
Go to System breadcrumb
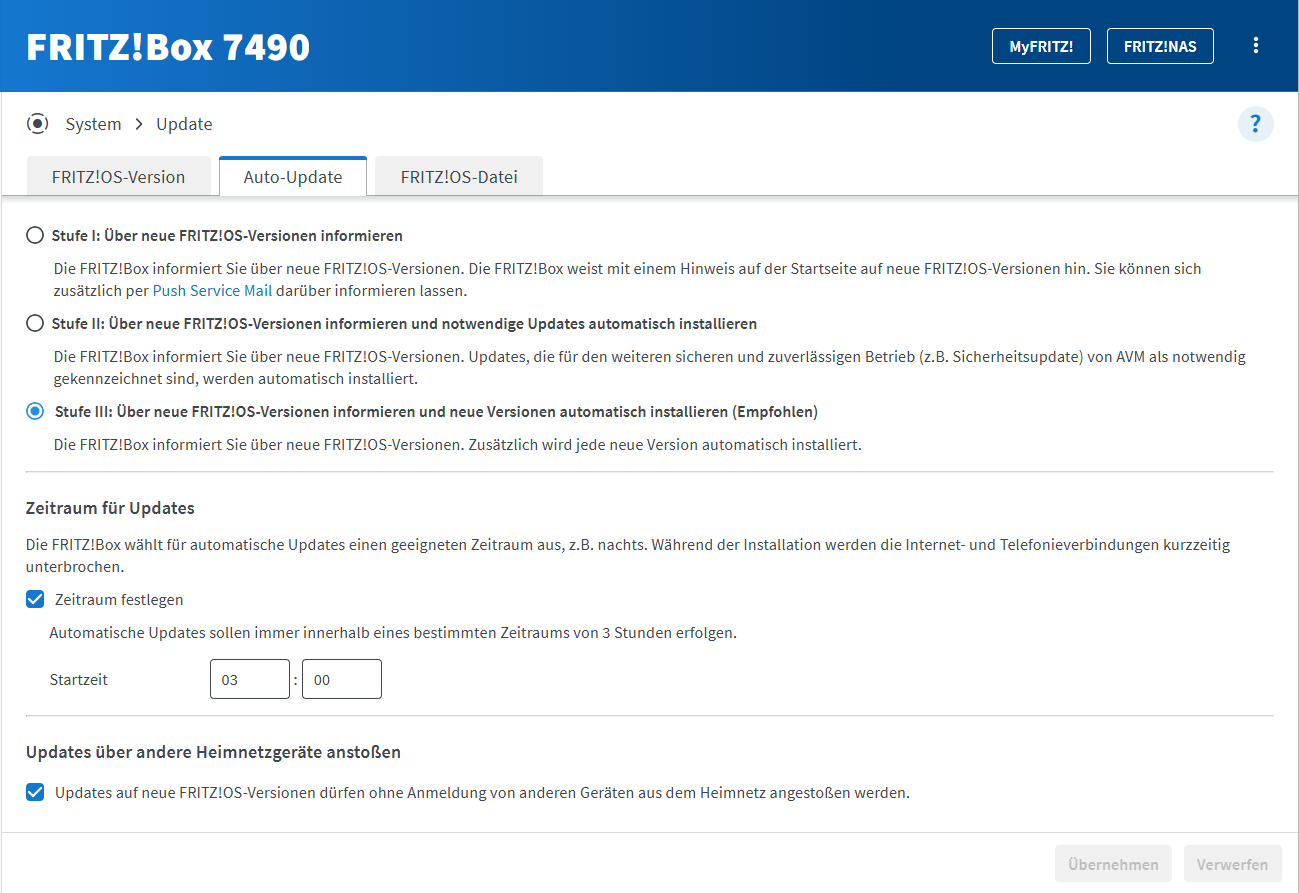(93, 124)
